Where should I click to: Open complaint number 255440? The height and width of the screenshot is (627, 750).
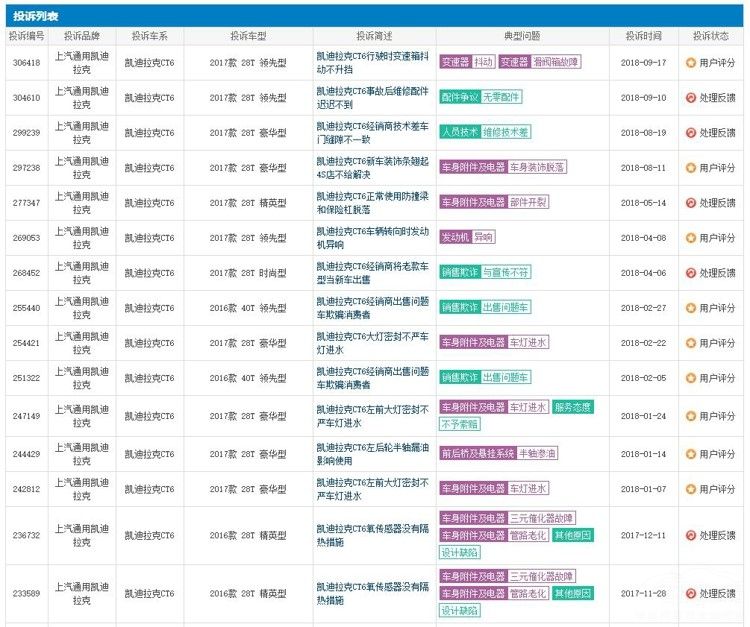27,307
